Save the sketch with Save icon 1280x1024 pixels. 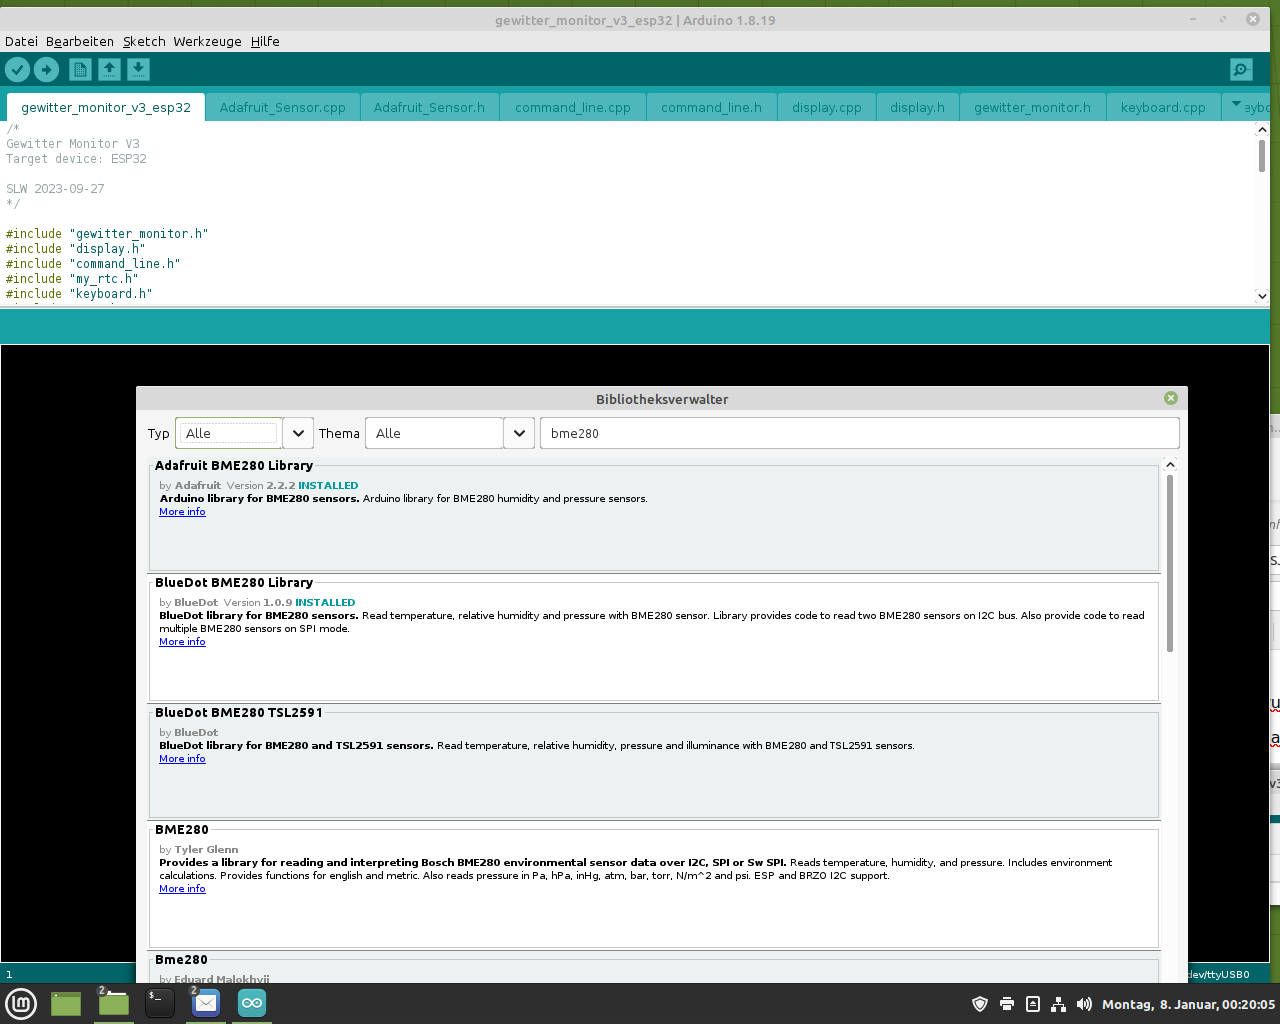point(138,69)
